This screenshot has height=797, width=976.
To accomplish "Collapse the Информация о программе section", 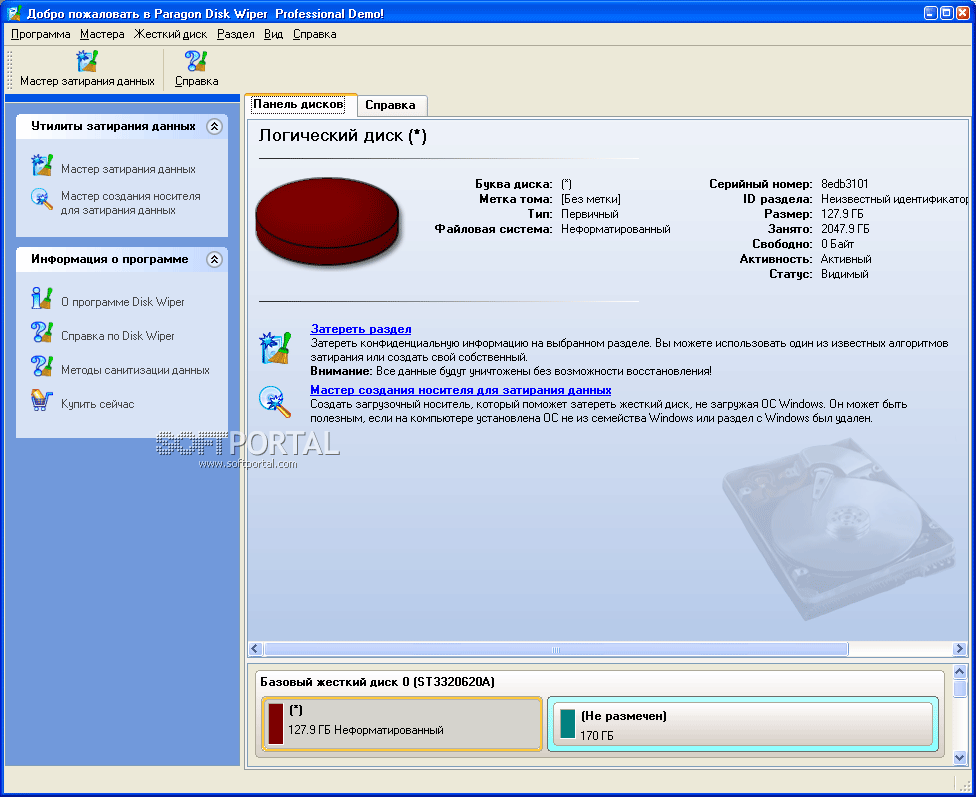I will 214,260.
